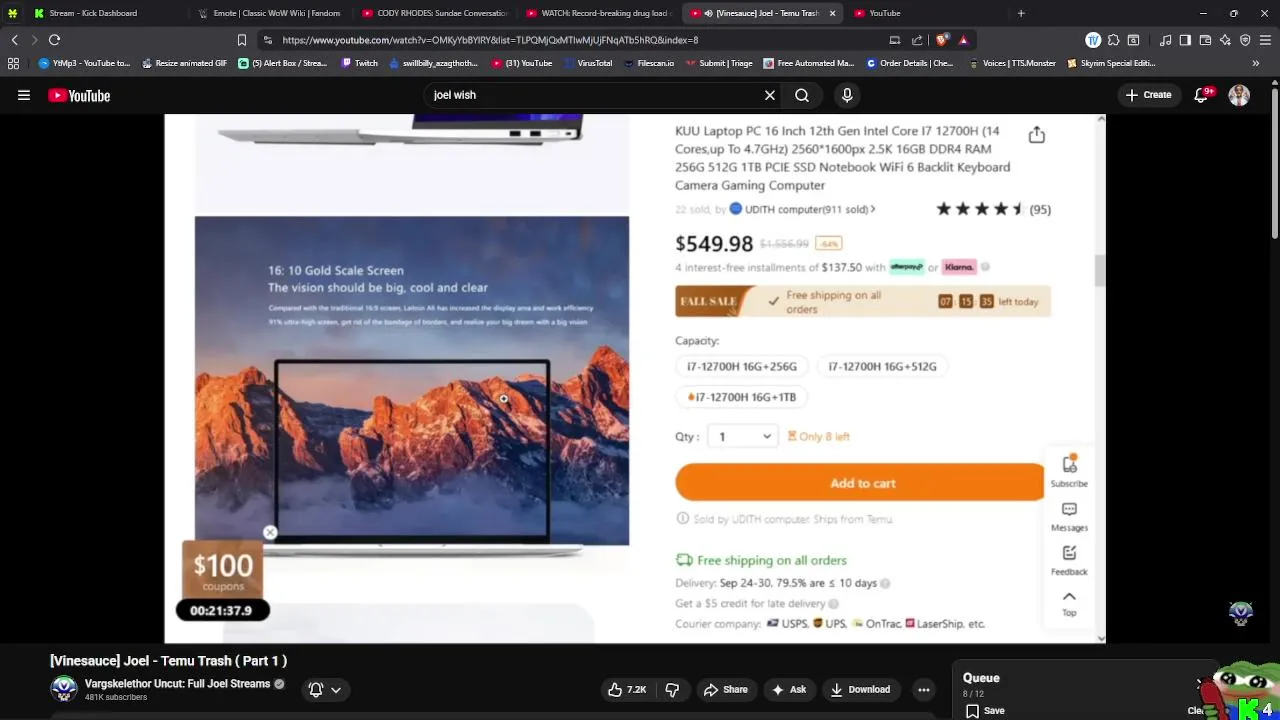Viewport: 1280px width, 720px height.
Task: Click the YouTube search magnifier button
Action: (802, 95)
